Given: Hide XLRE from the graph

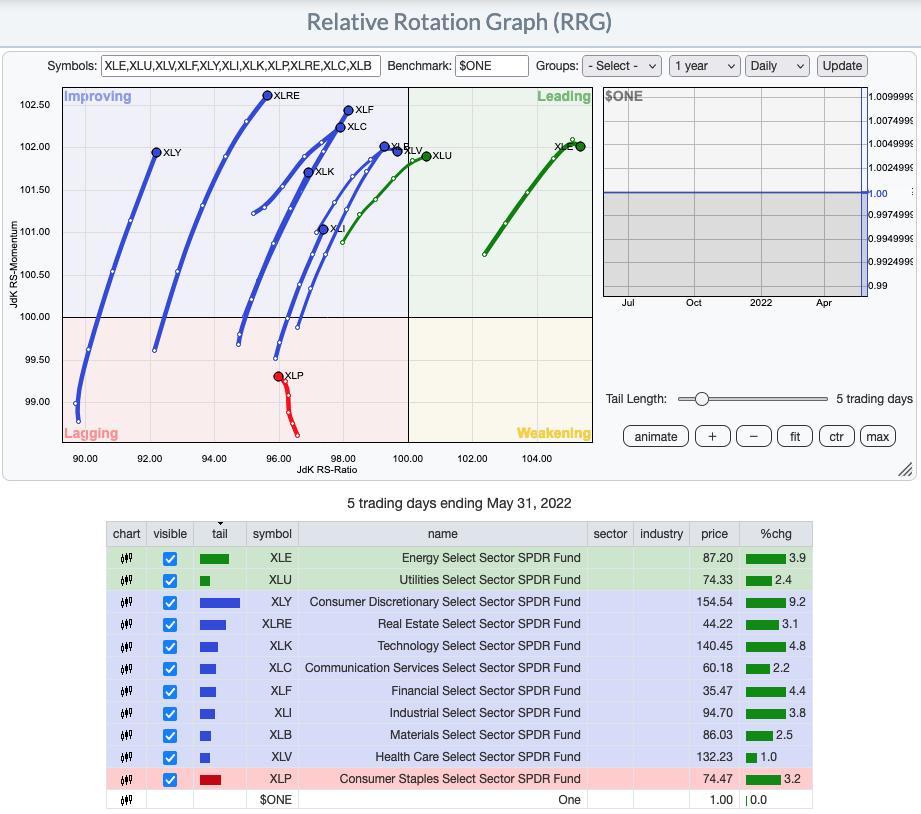Looking at the screenshot, I should 170,625.
